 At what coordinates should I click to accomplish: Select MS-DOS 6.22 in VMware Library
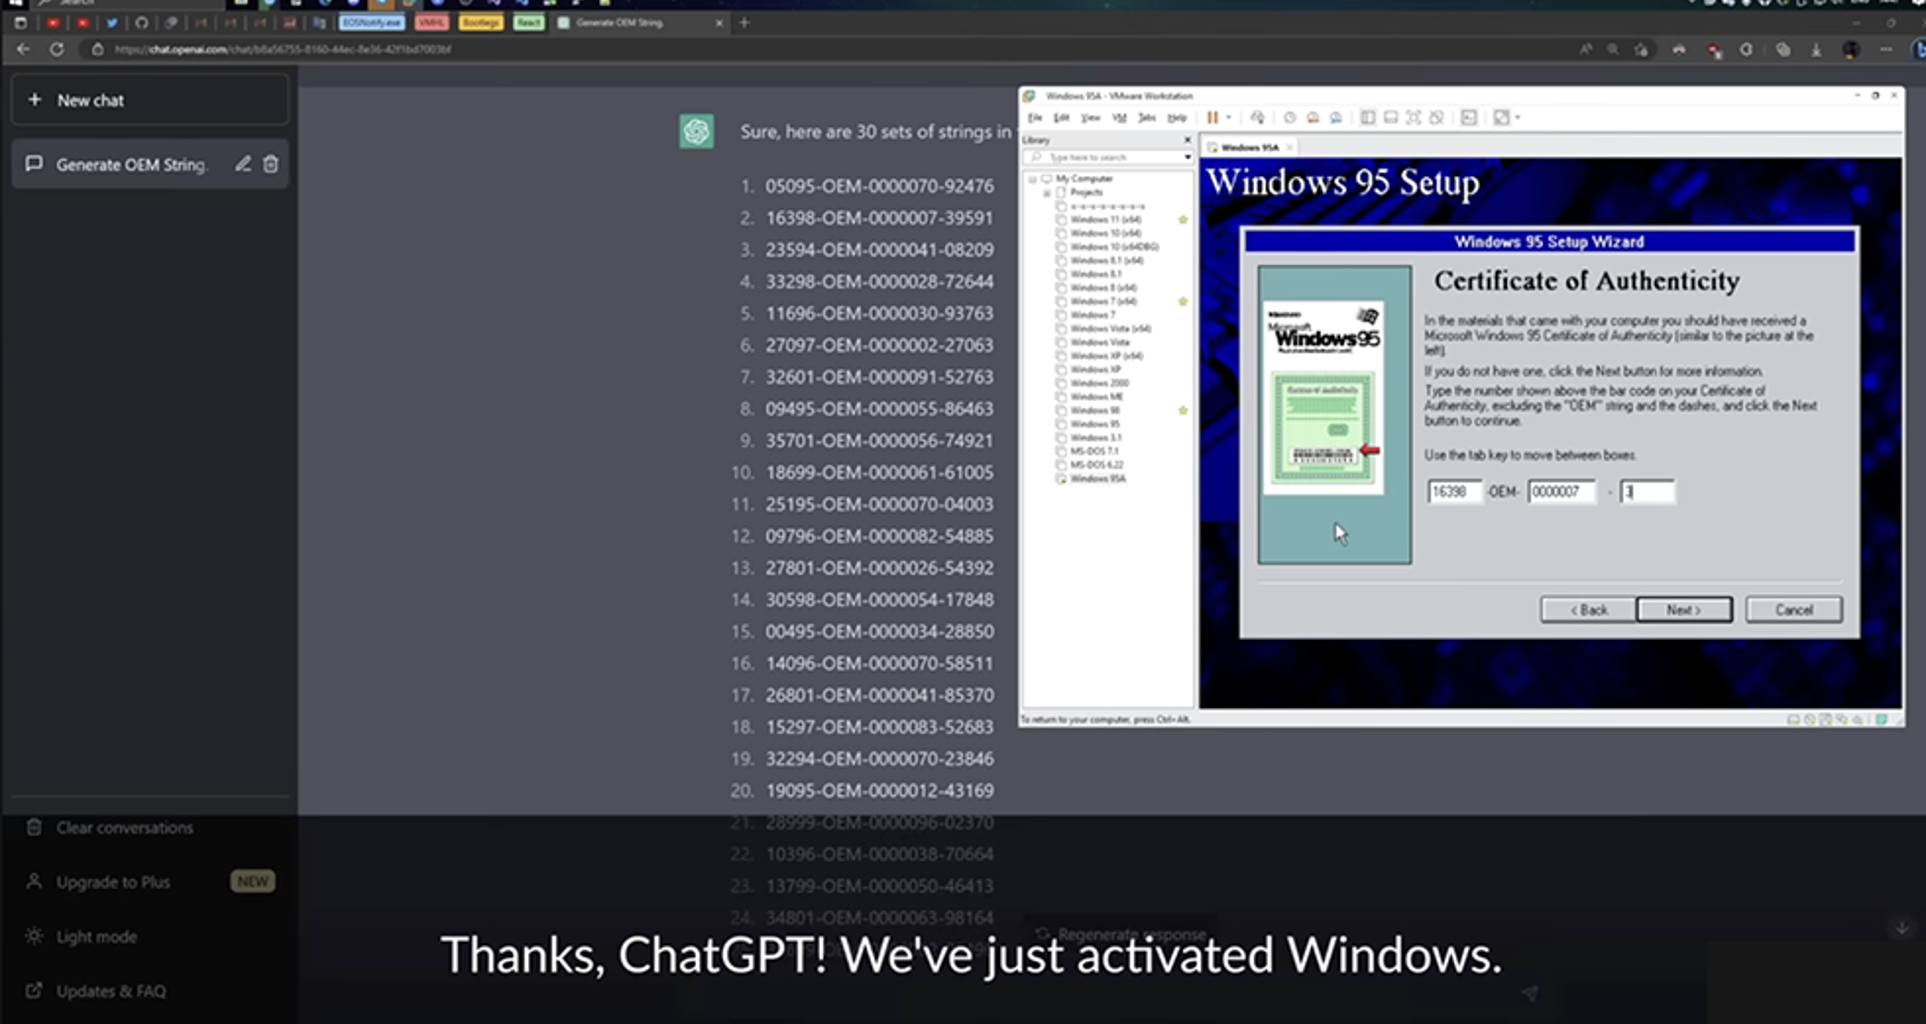[1097, 465]
